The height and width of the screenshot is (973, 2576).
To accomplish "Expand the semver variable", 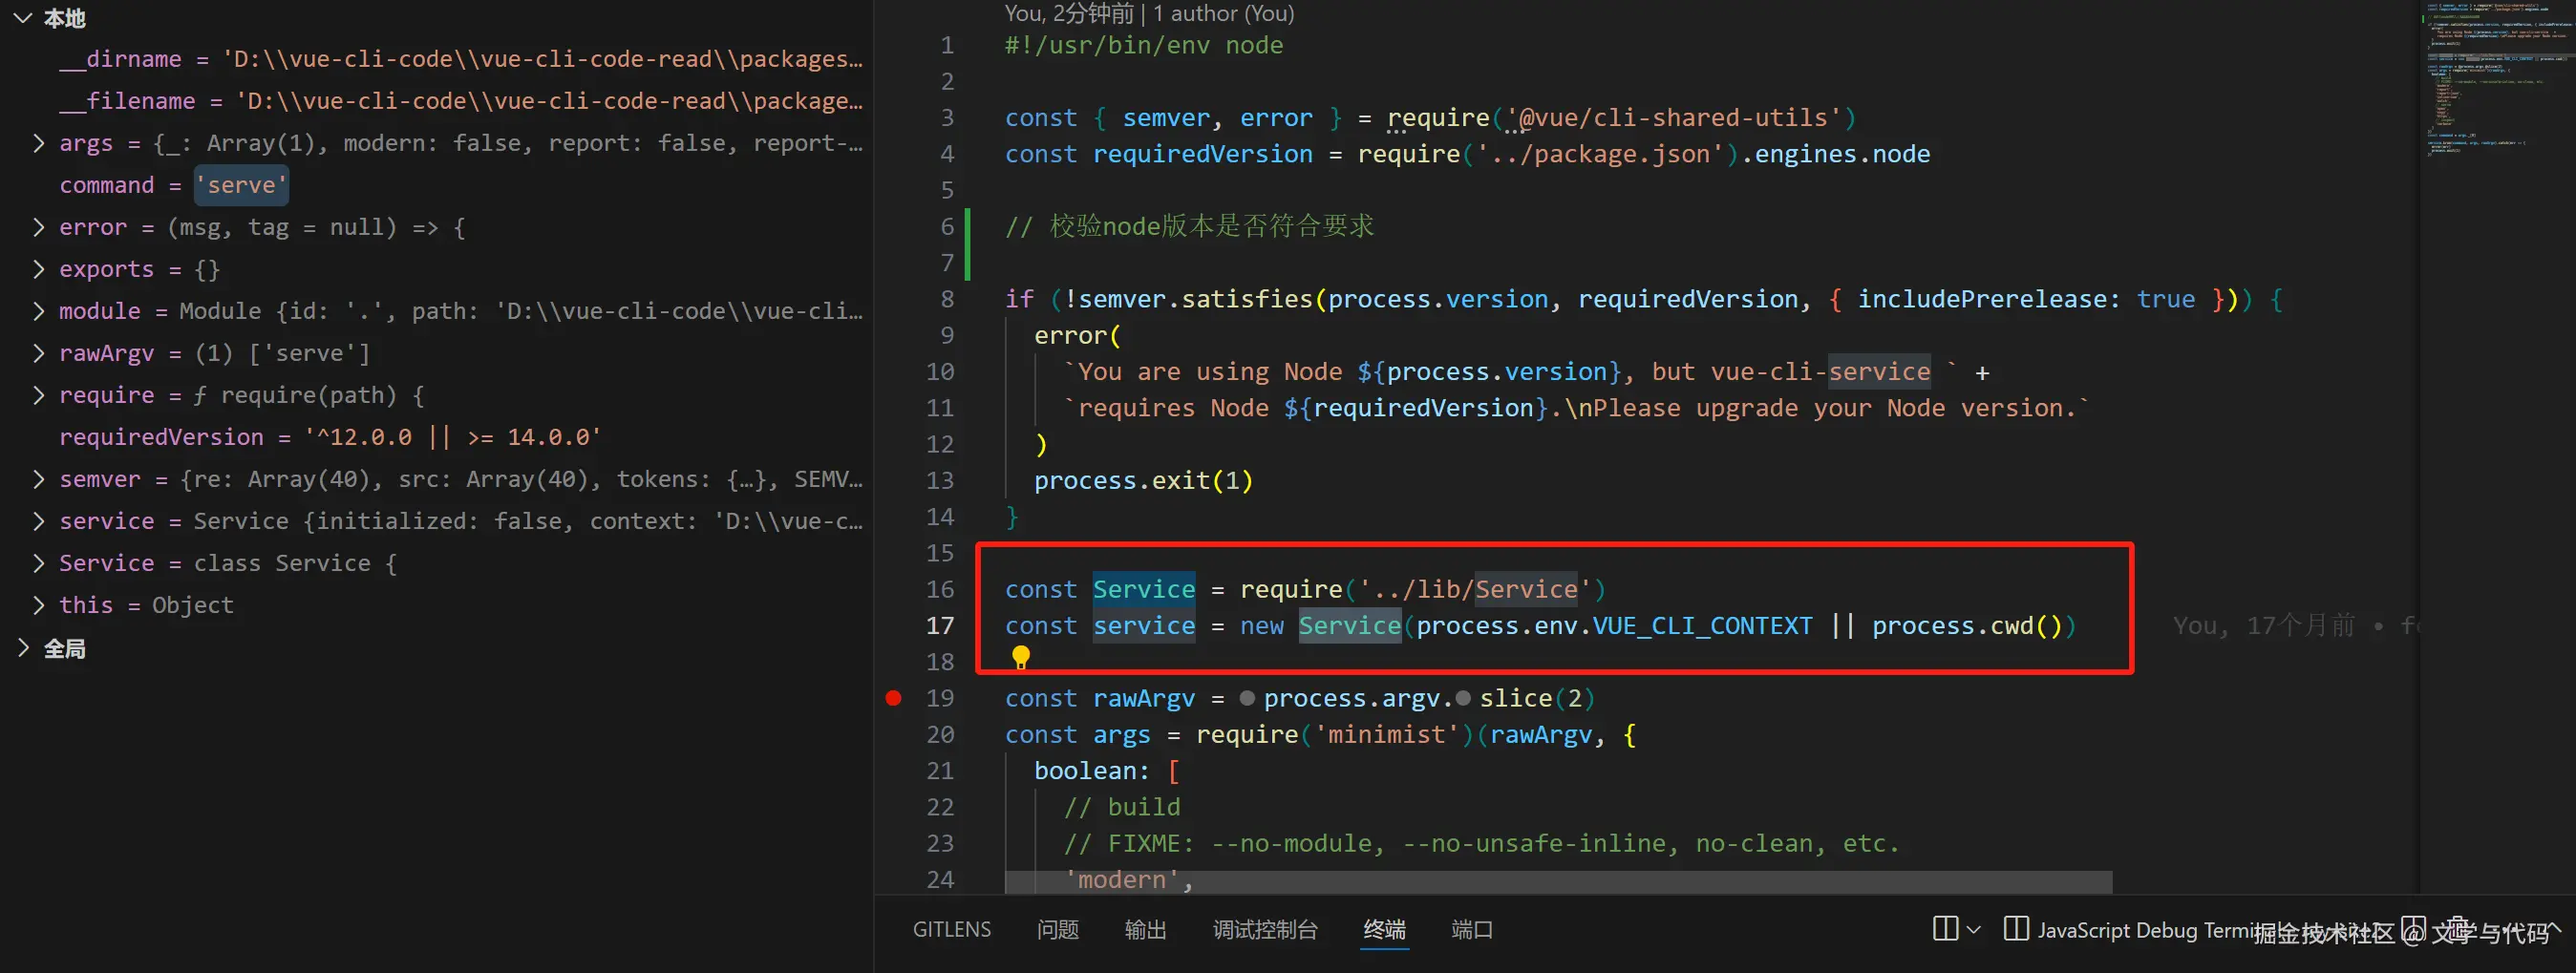I will click(39, 479).
